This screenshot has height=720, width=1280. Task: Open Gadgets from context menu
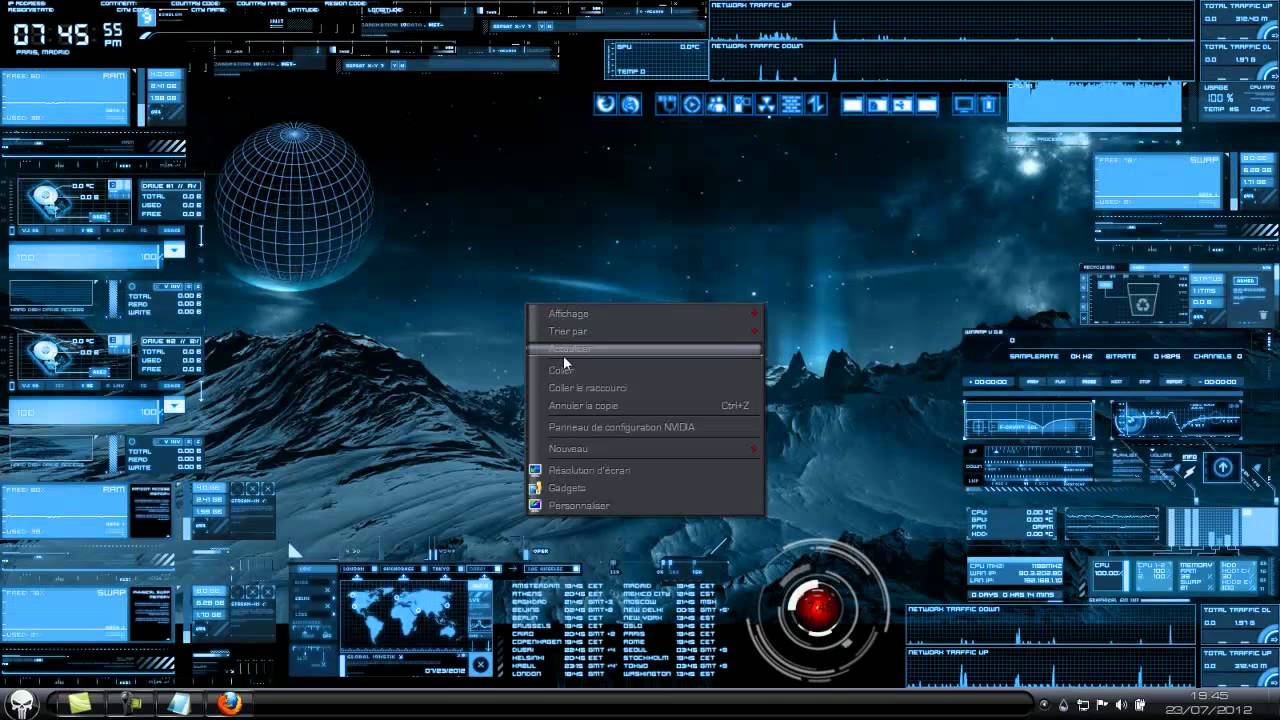pyautogui.click(x=646, y=488)
